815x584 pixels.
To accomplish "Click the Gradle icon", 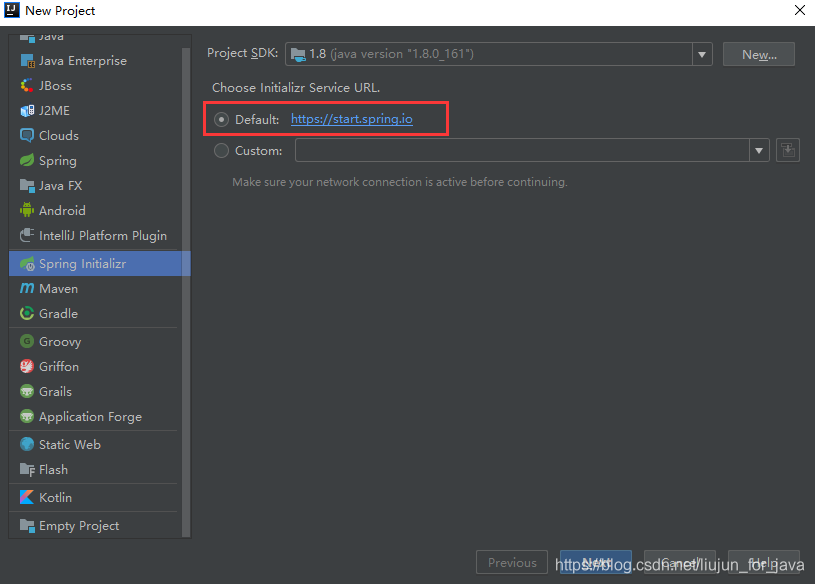I will pos(27,313).
